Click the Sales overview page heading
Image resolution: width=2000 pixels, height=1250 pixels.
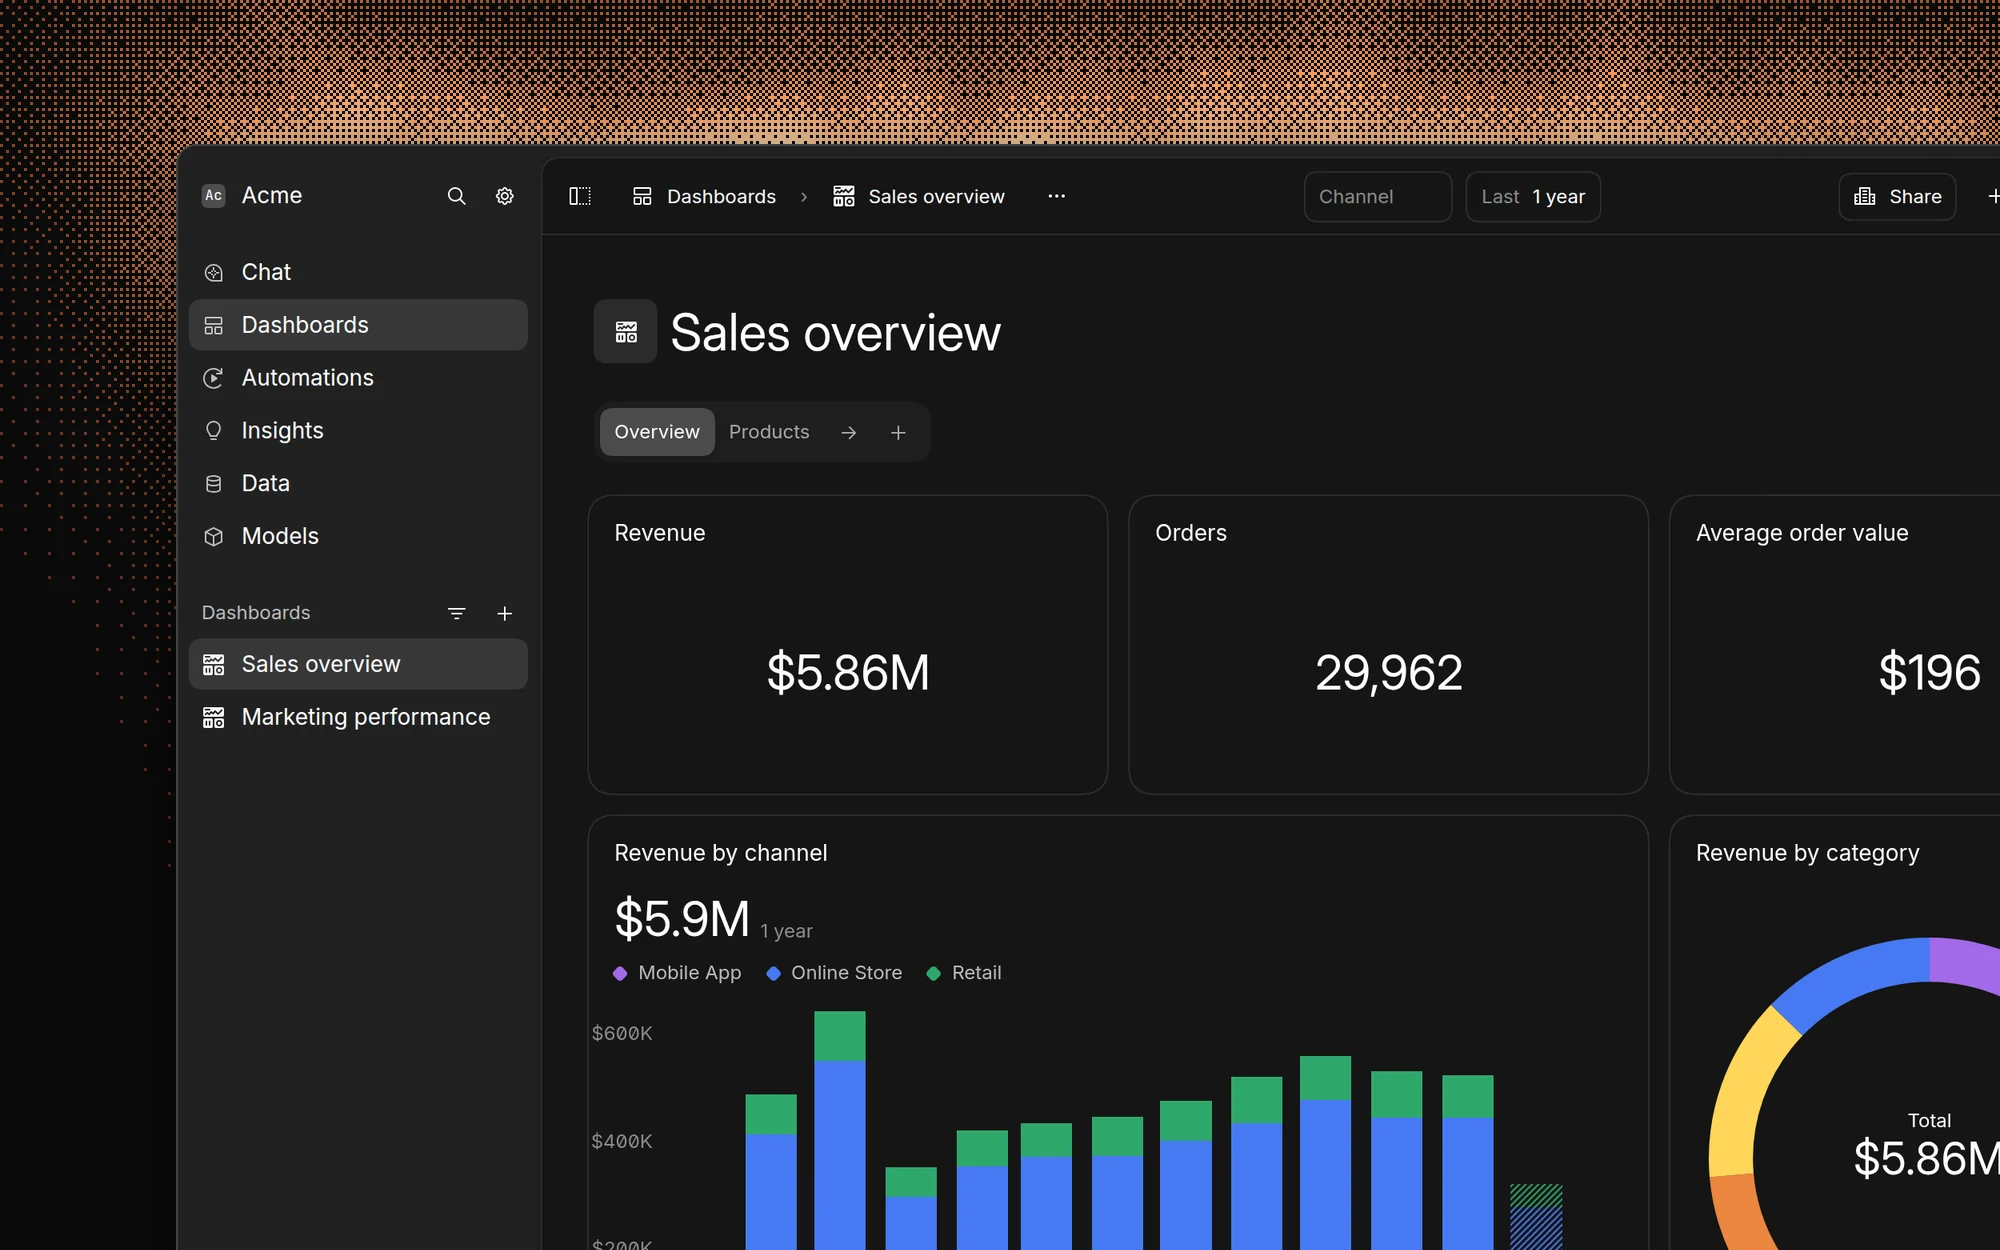pos(835,333)
